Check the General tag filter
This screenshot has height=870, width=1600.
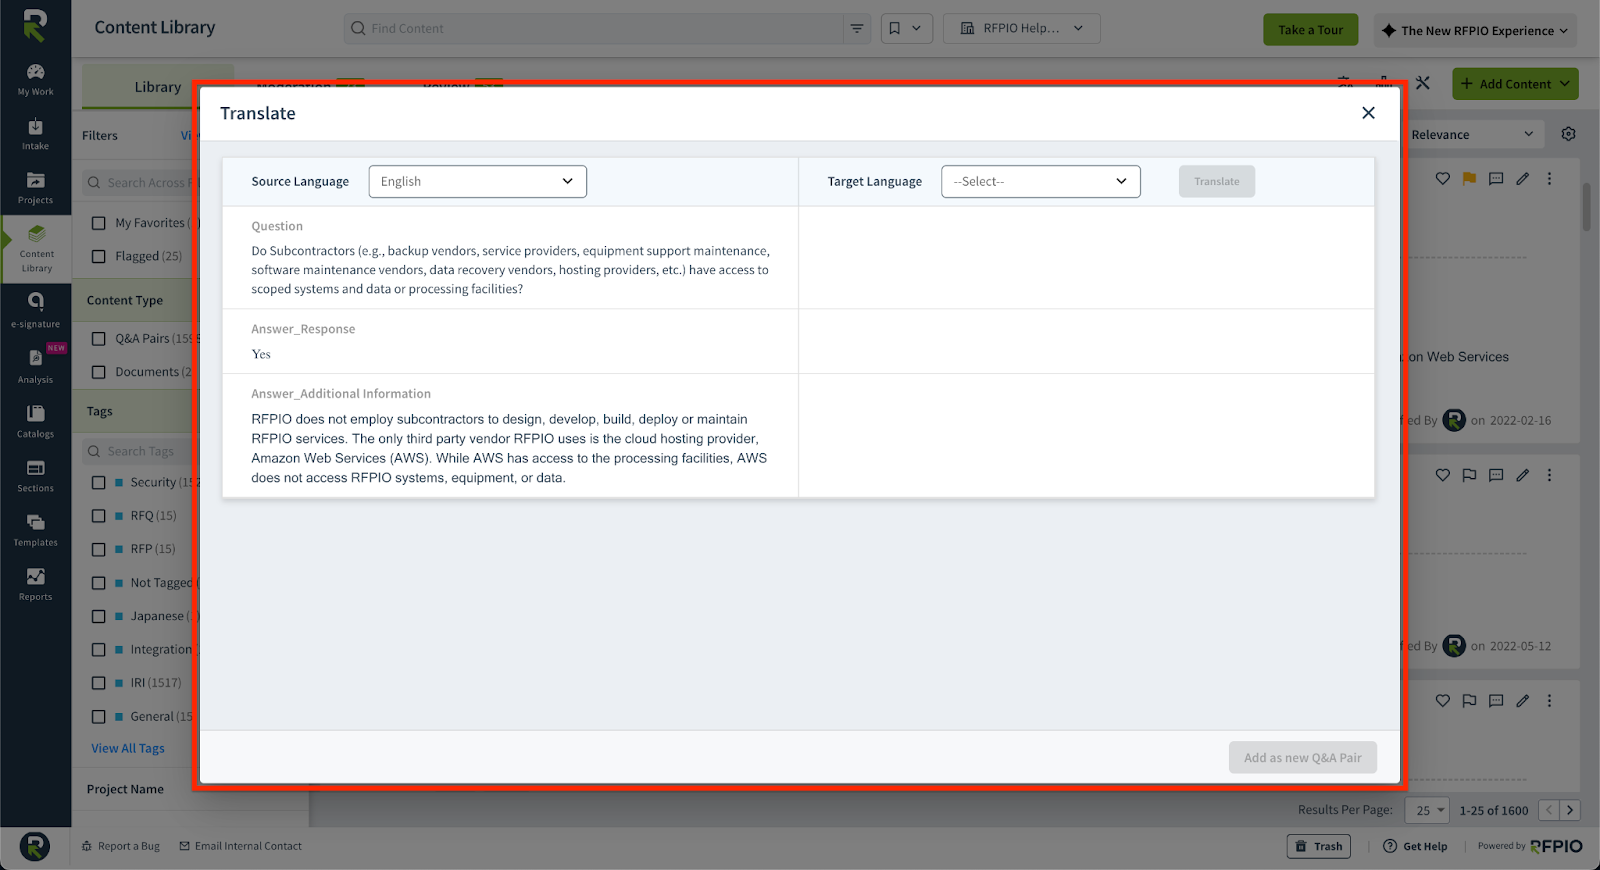pos(99,716)
